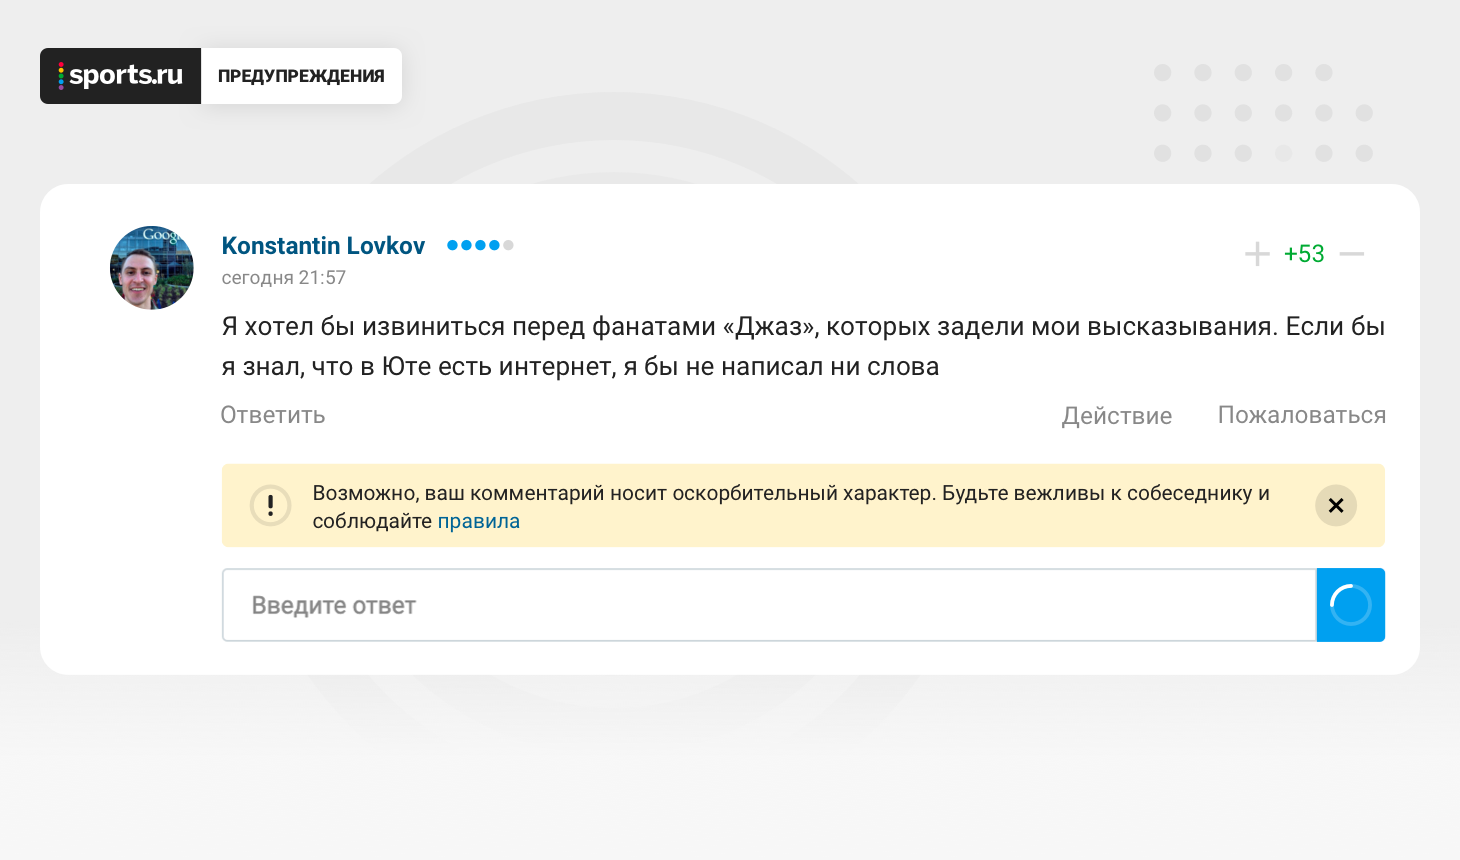The image size is (1460, 860).
Task: Click the exclamation warning icon
Action: pos(270,506)
